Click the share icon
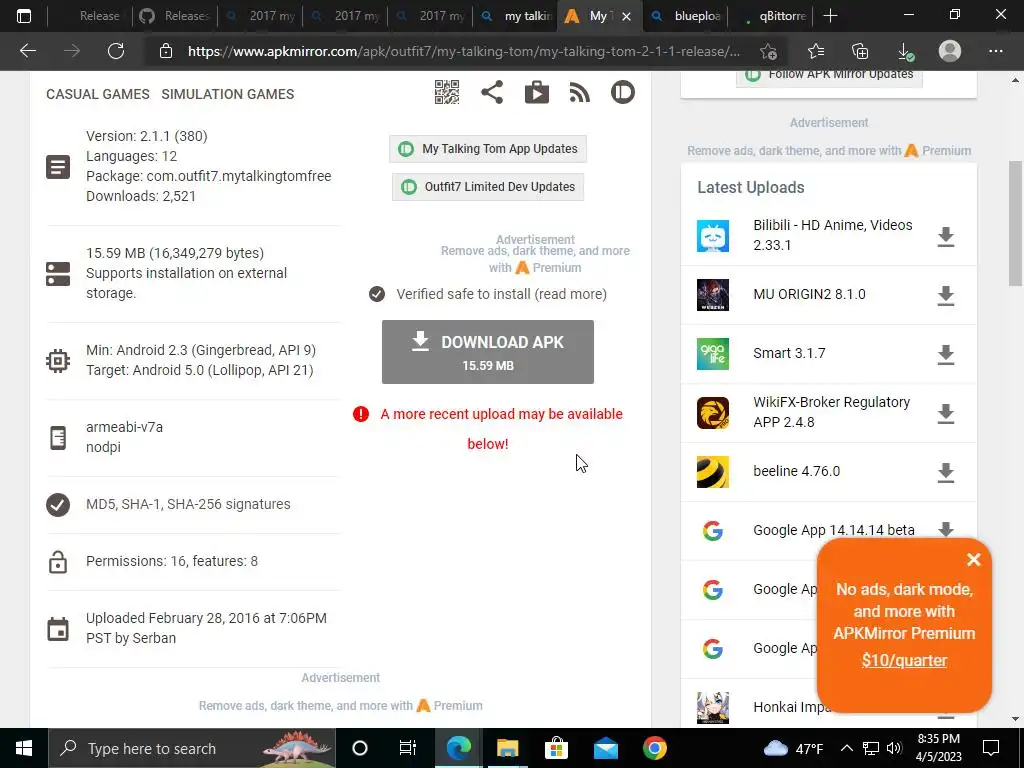The width and height of the screenshot is (1024, 768). click(492, 92)
